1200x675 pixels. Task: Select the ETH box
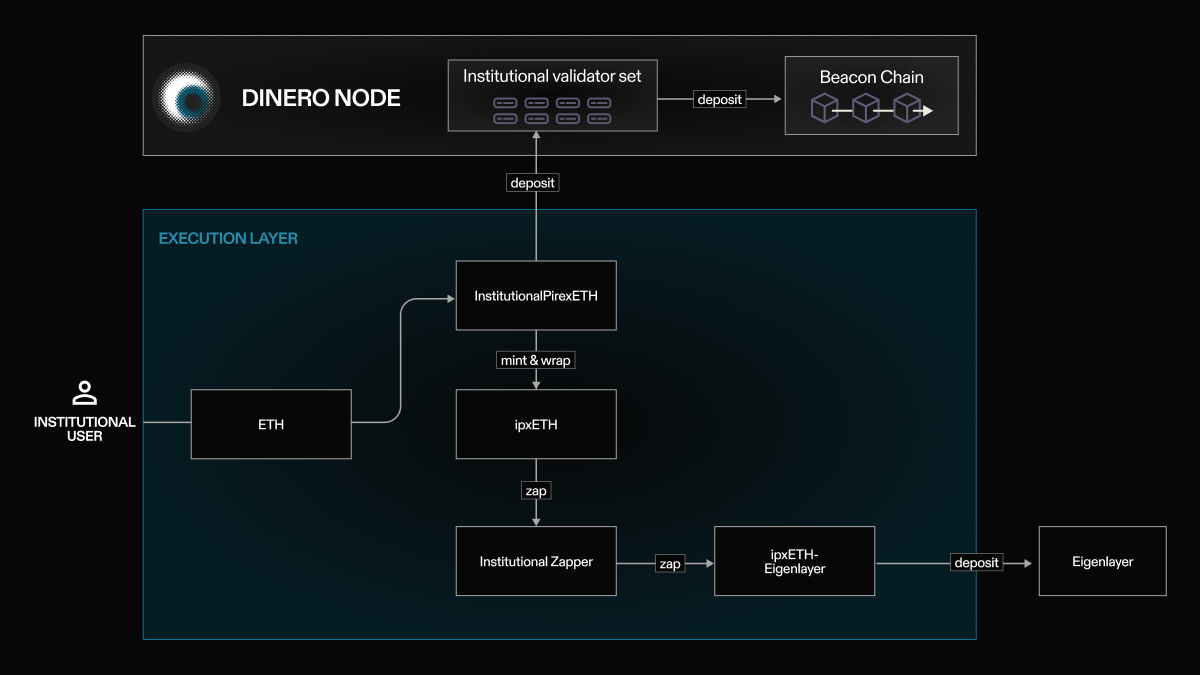coord(271,424)
